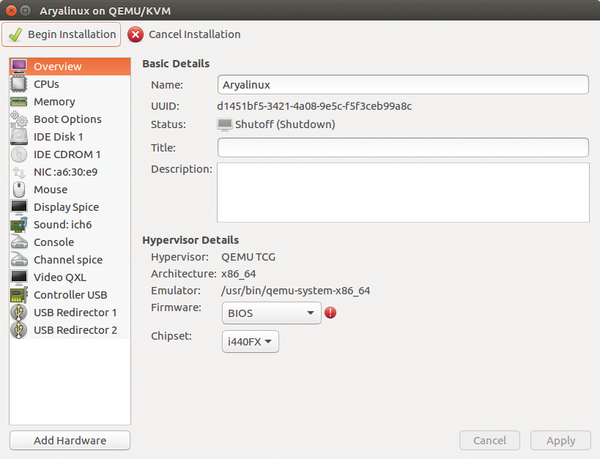
Task: Open Boot Options gears icon
Action: (x=19, y=119)
